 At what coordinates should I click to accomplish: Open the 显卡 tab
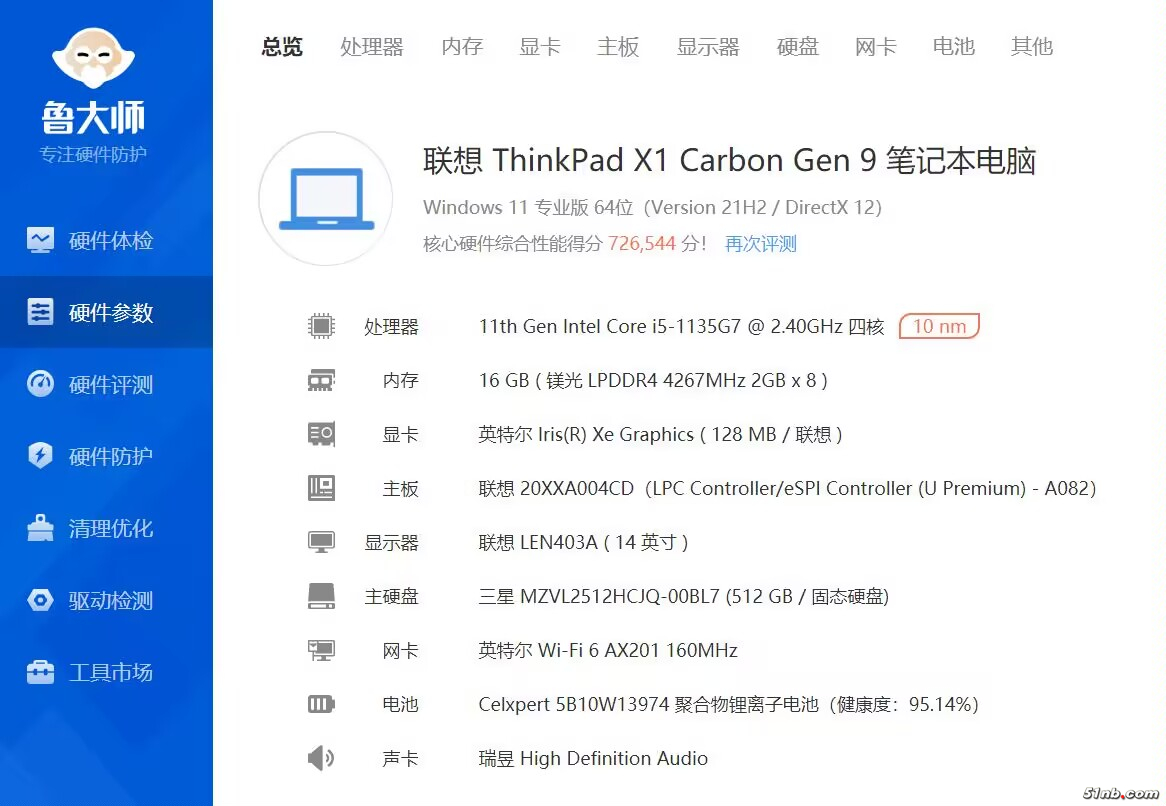pyautogui.click(x=540, y=47)
